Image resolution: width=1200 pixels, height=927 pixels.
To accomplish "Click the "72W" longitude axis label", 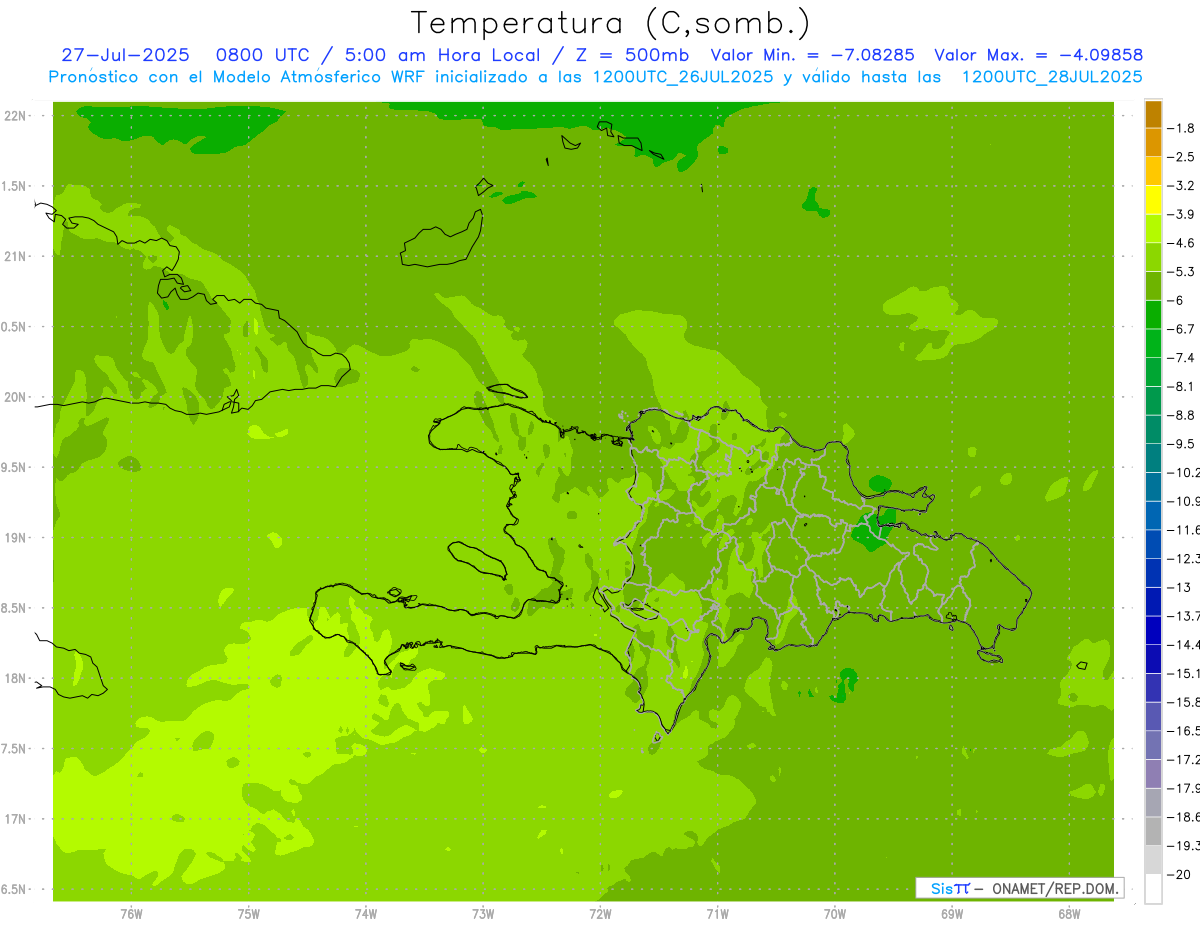I will pos(600,914).
